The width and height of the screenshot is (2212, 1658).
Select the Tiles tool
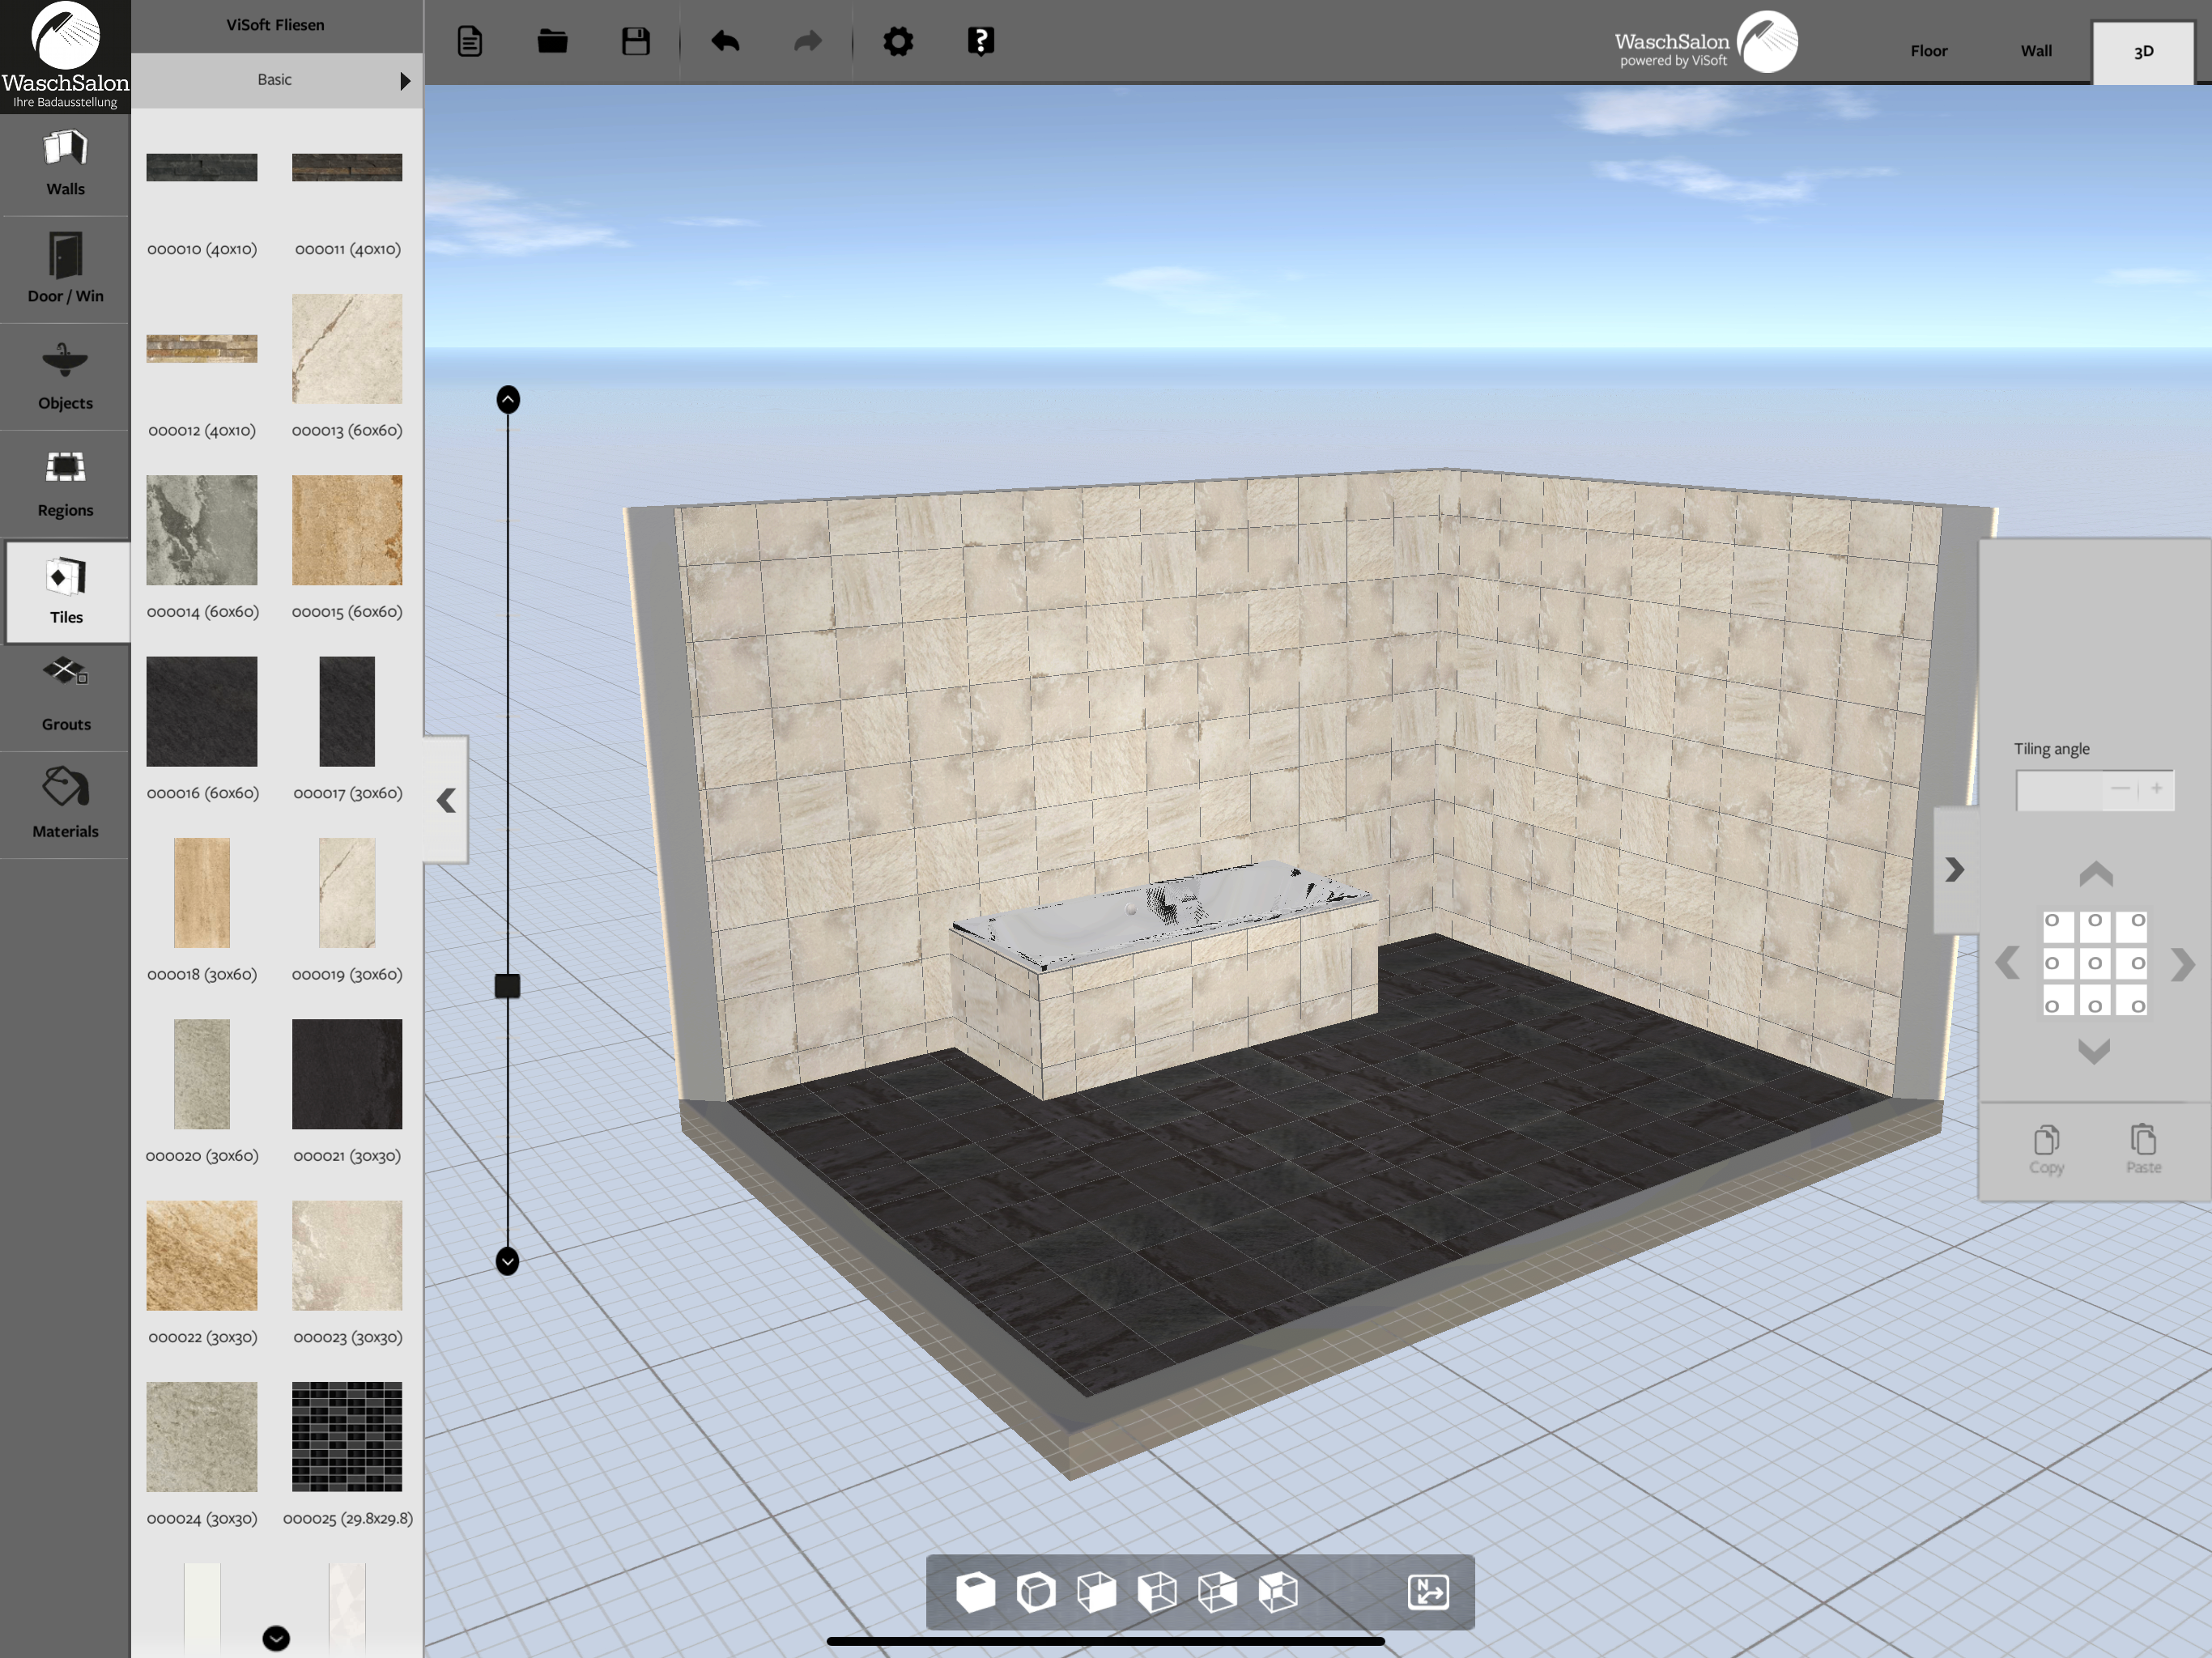(67, 591)
